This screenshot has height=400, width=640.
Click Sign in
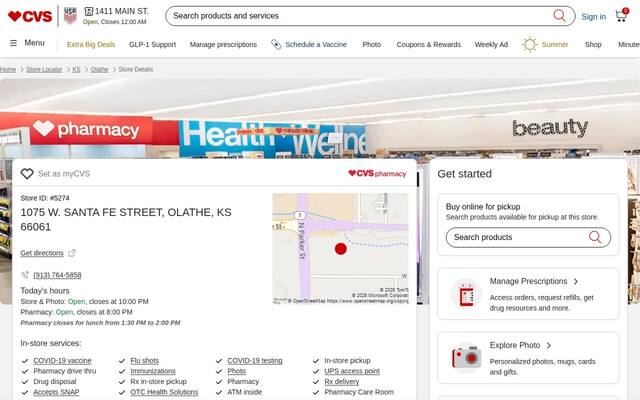[x=593, y=17]
